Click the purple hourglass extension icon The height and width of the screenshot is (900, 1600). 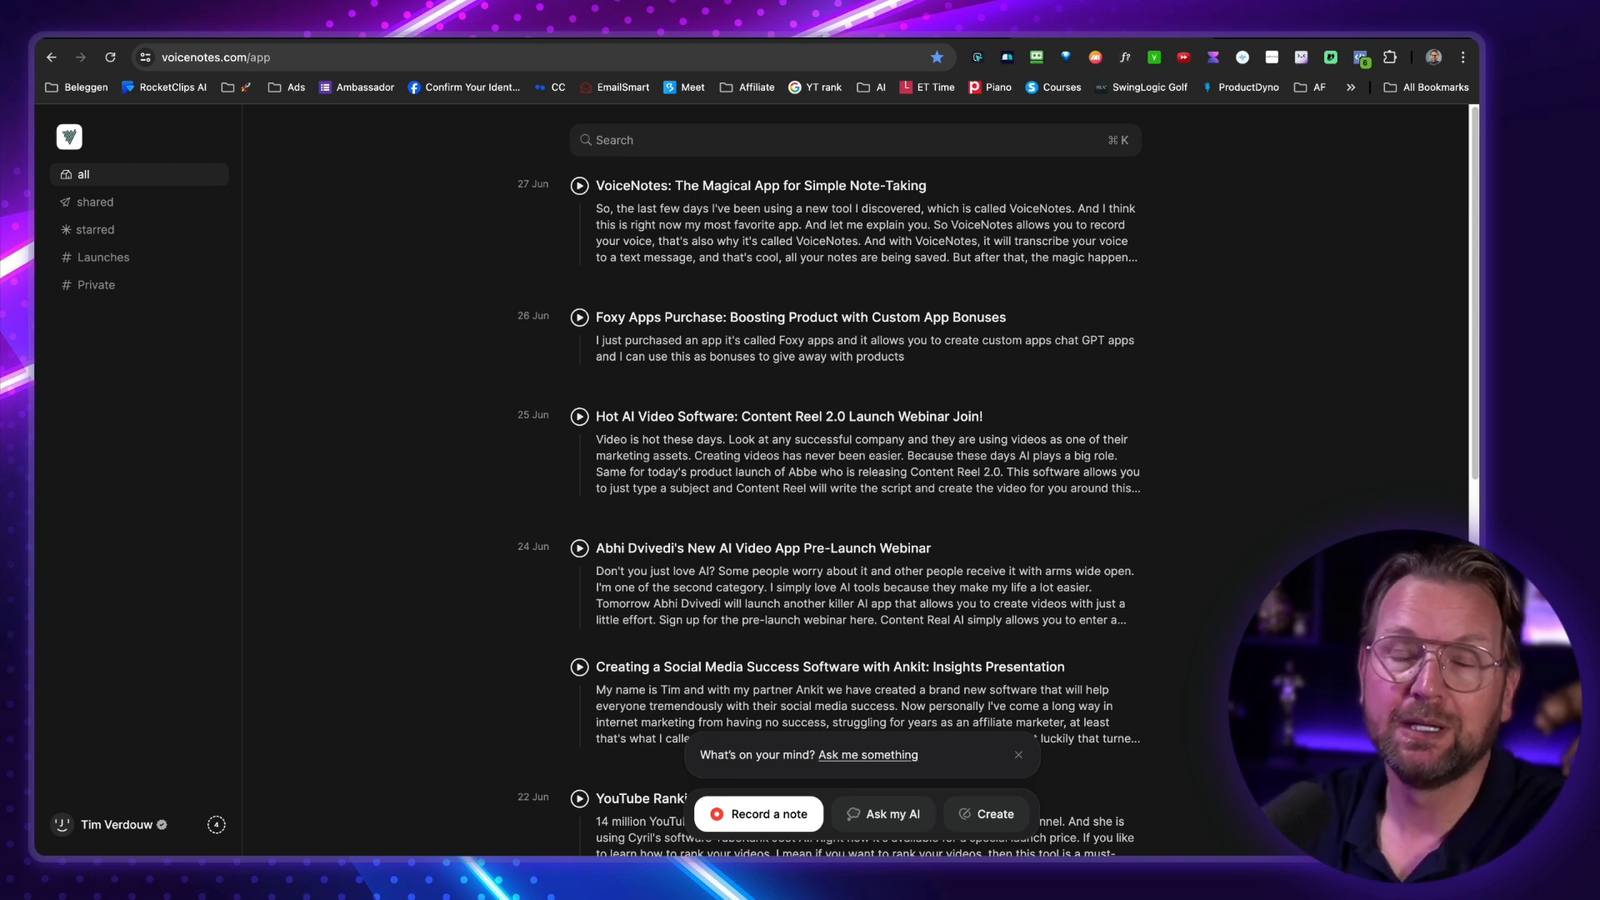click(x=1213, y=57)
